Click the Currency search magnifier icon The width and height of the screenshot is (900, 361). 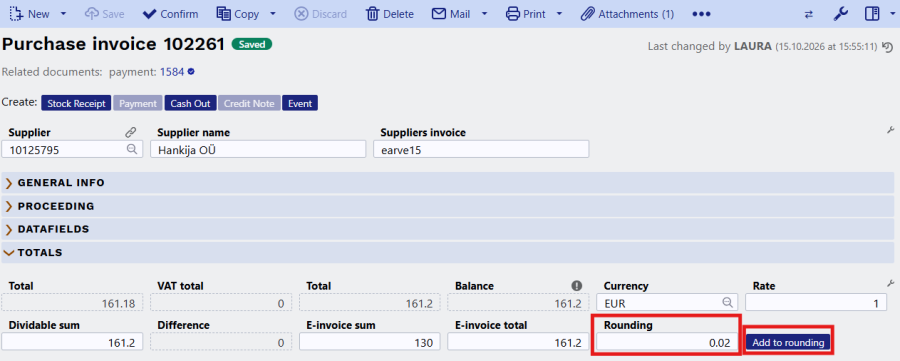(x=728, y=302)
